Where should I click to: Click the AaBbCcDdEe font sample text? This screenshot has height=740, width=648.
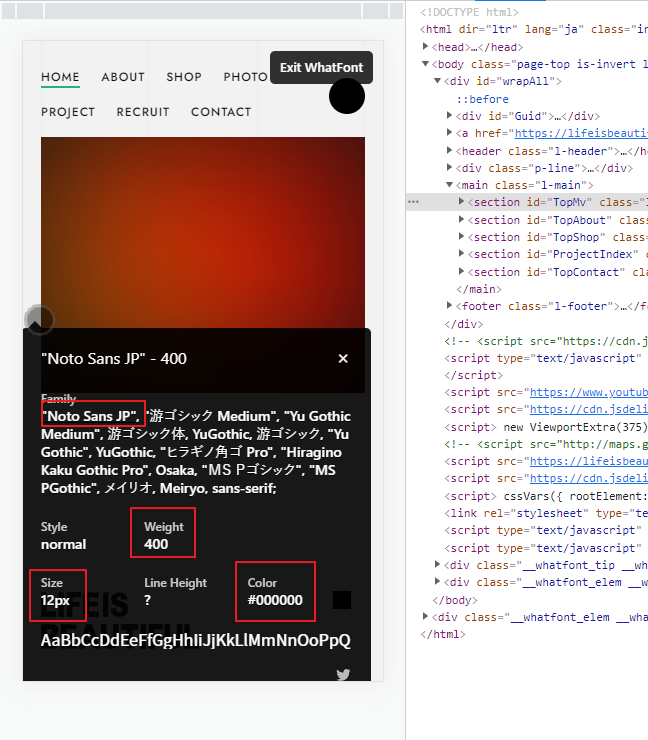coord(195,640)
